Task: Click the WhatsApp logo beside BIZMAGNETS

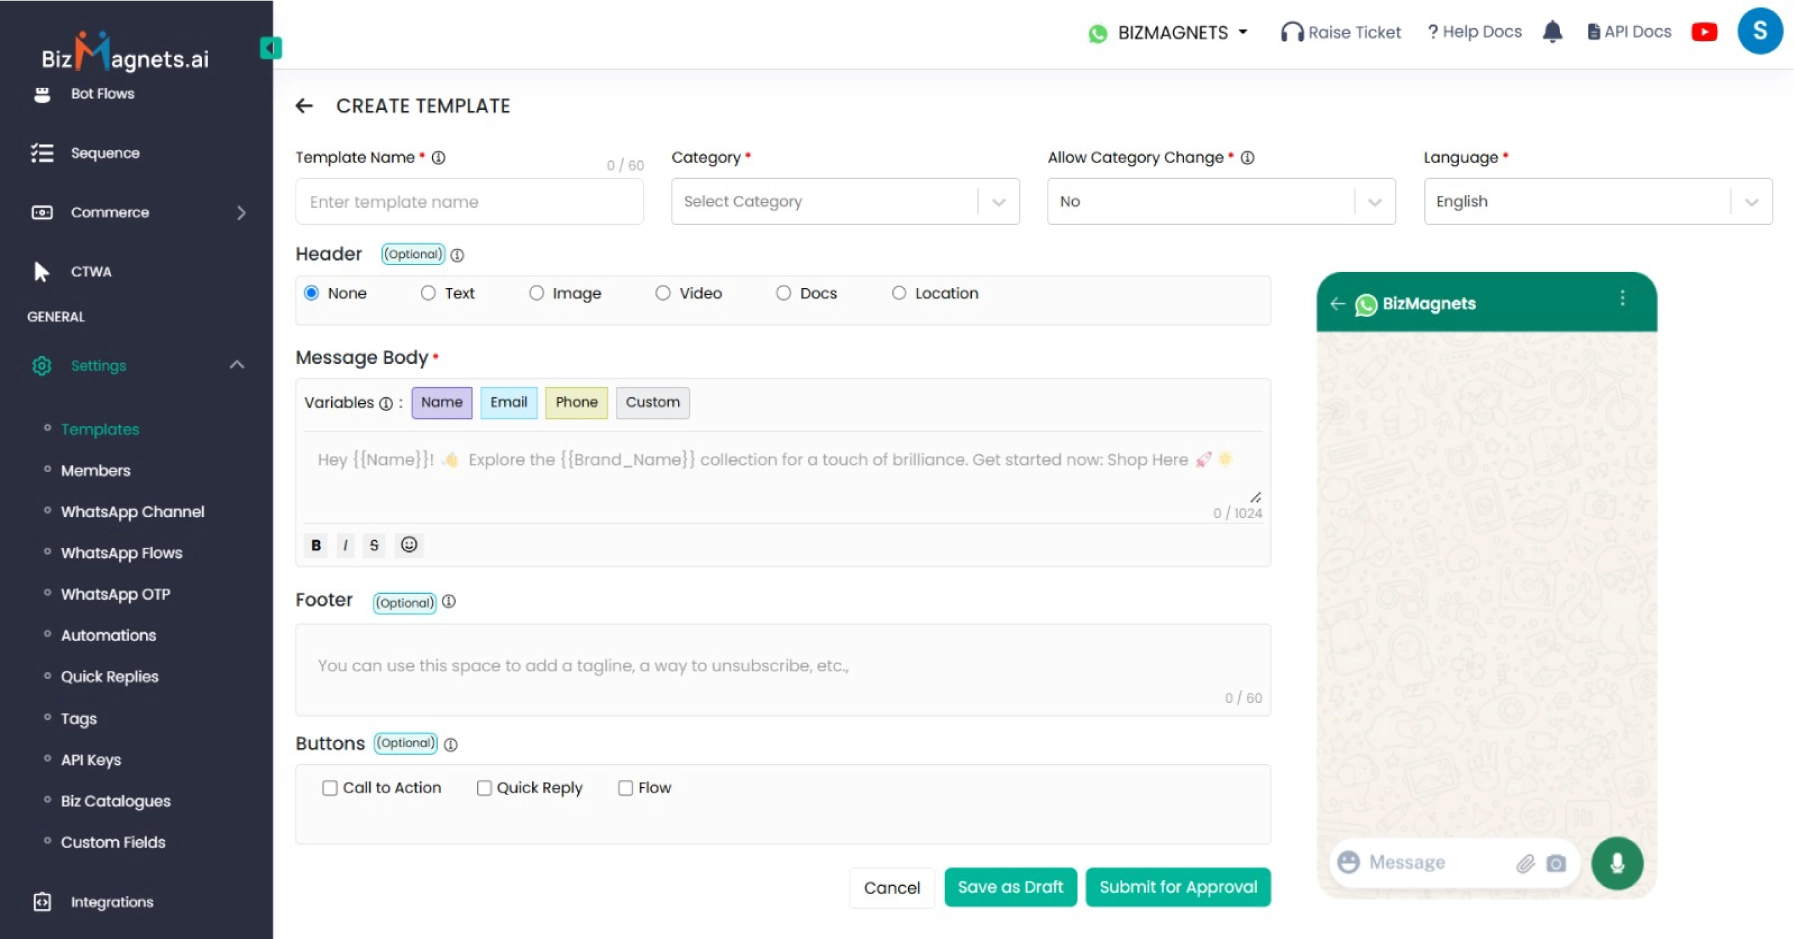Action: [x=1098, y=34]
